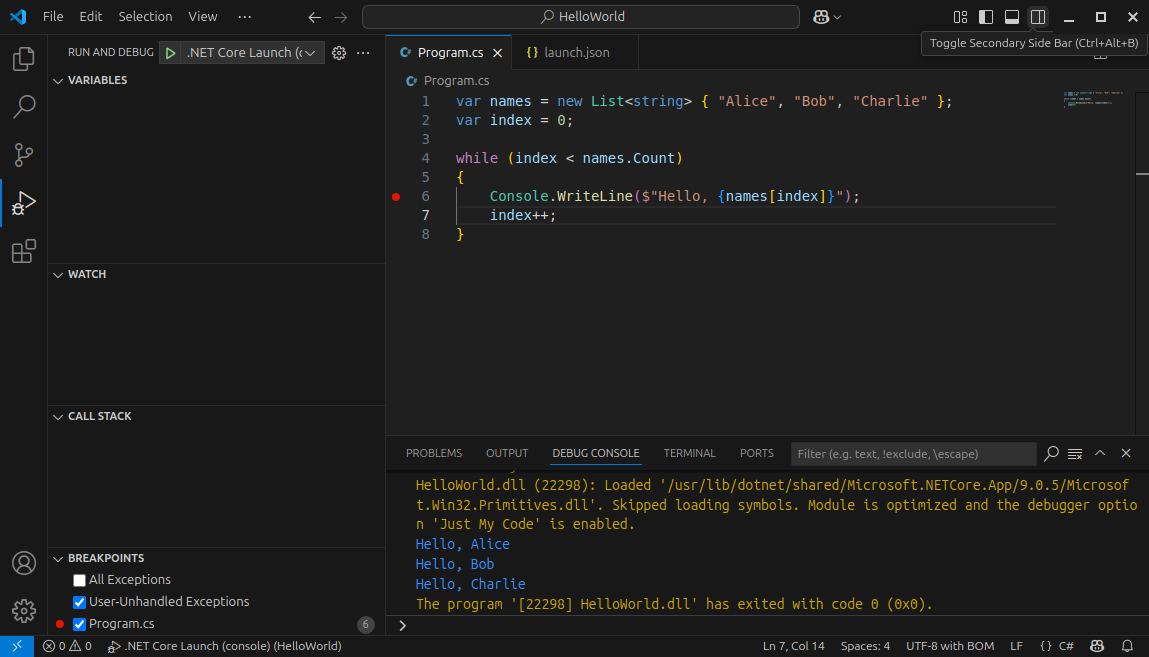Disable the Program.cs breakpoint checkbox
1149x657 pixels.
[x=79, y=624]
